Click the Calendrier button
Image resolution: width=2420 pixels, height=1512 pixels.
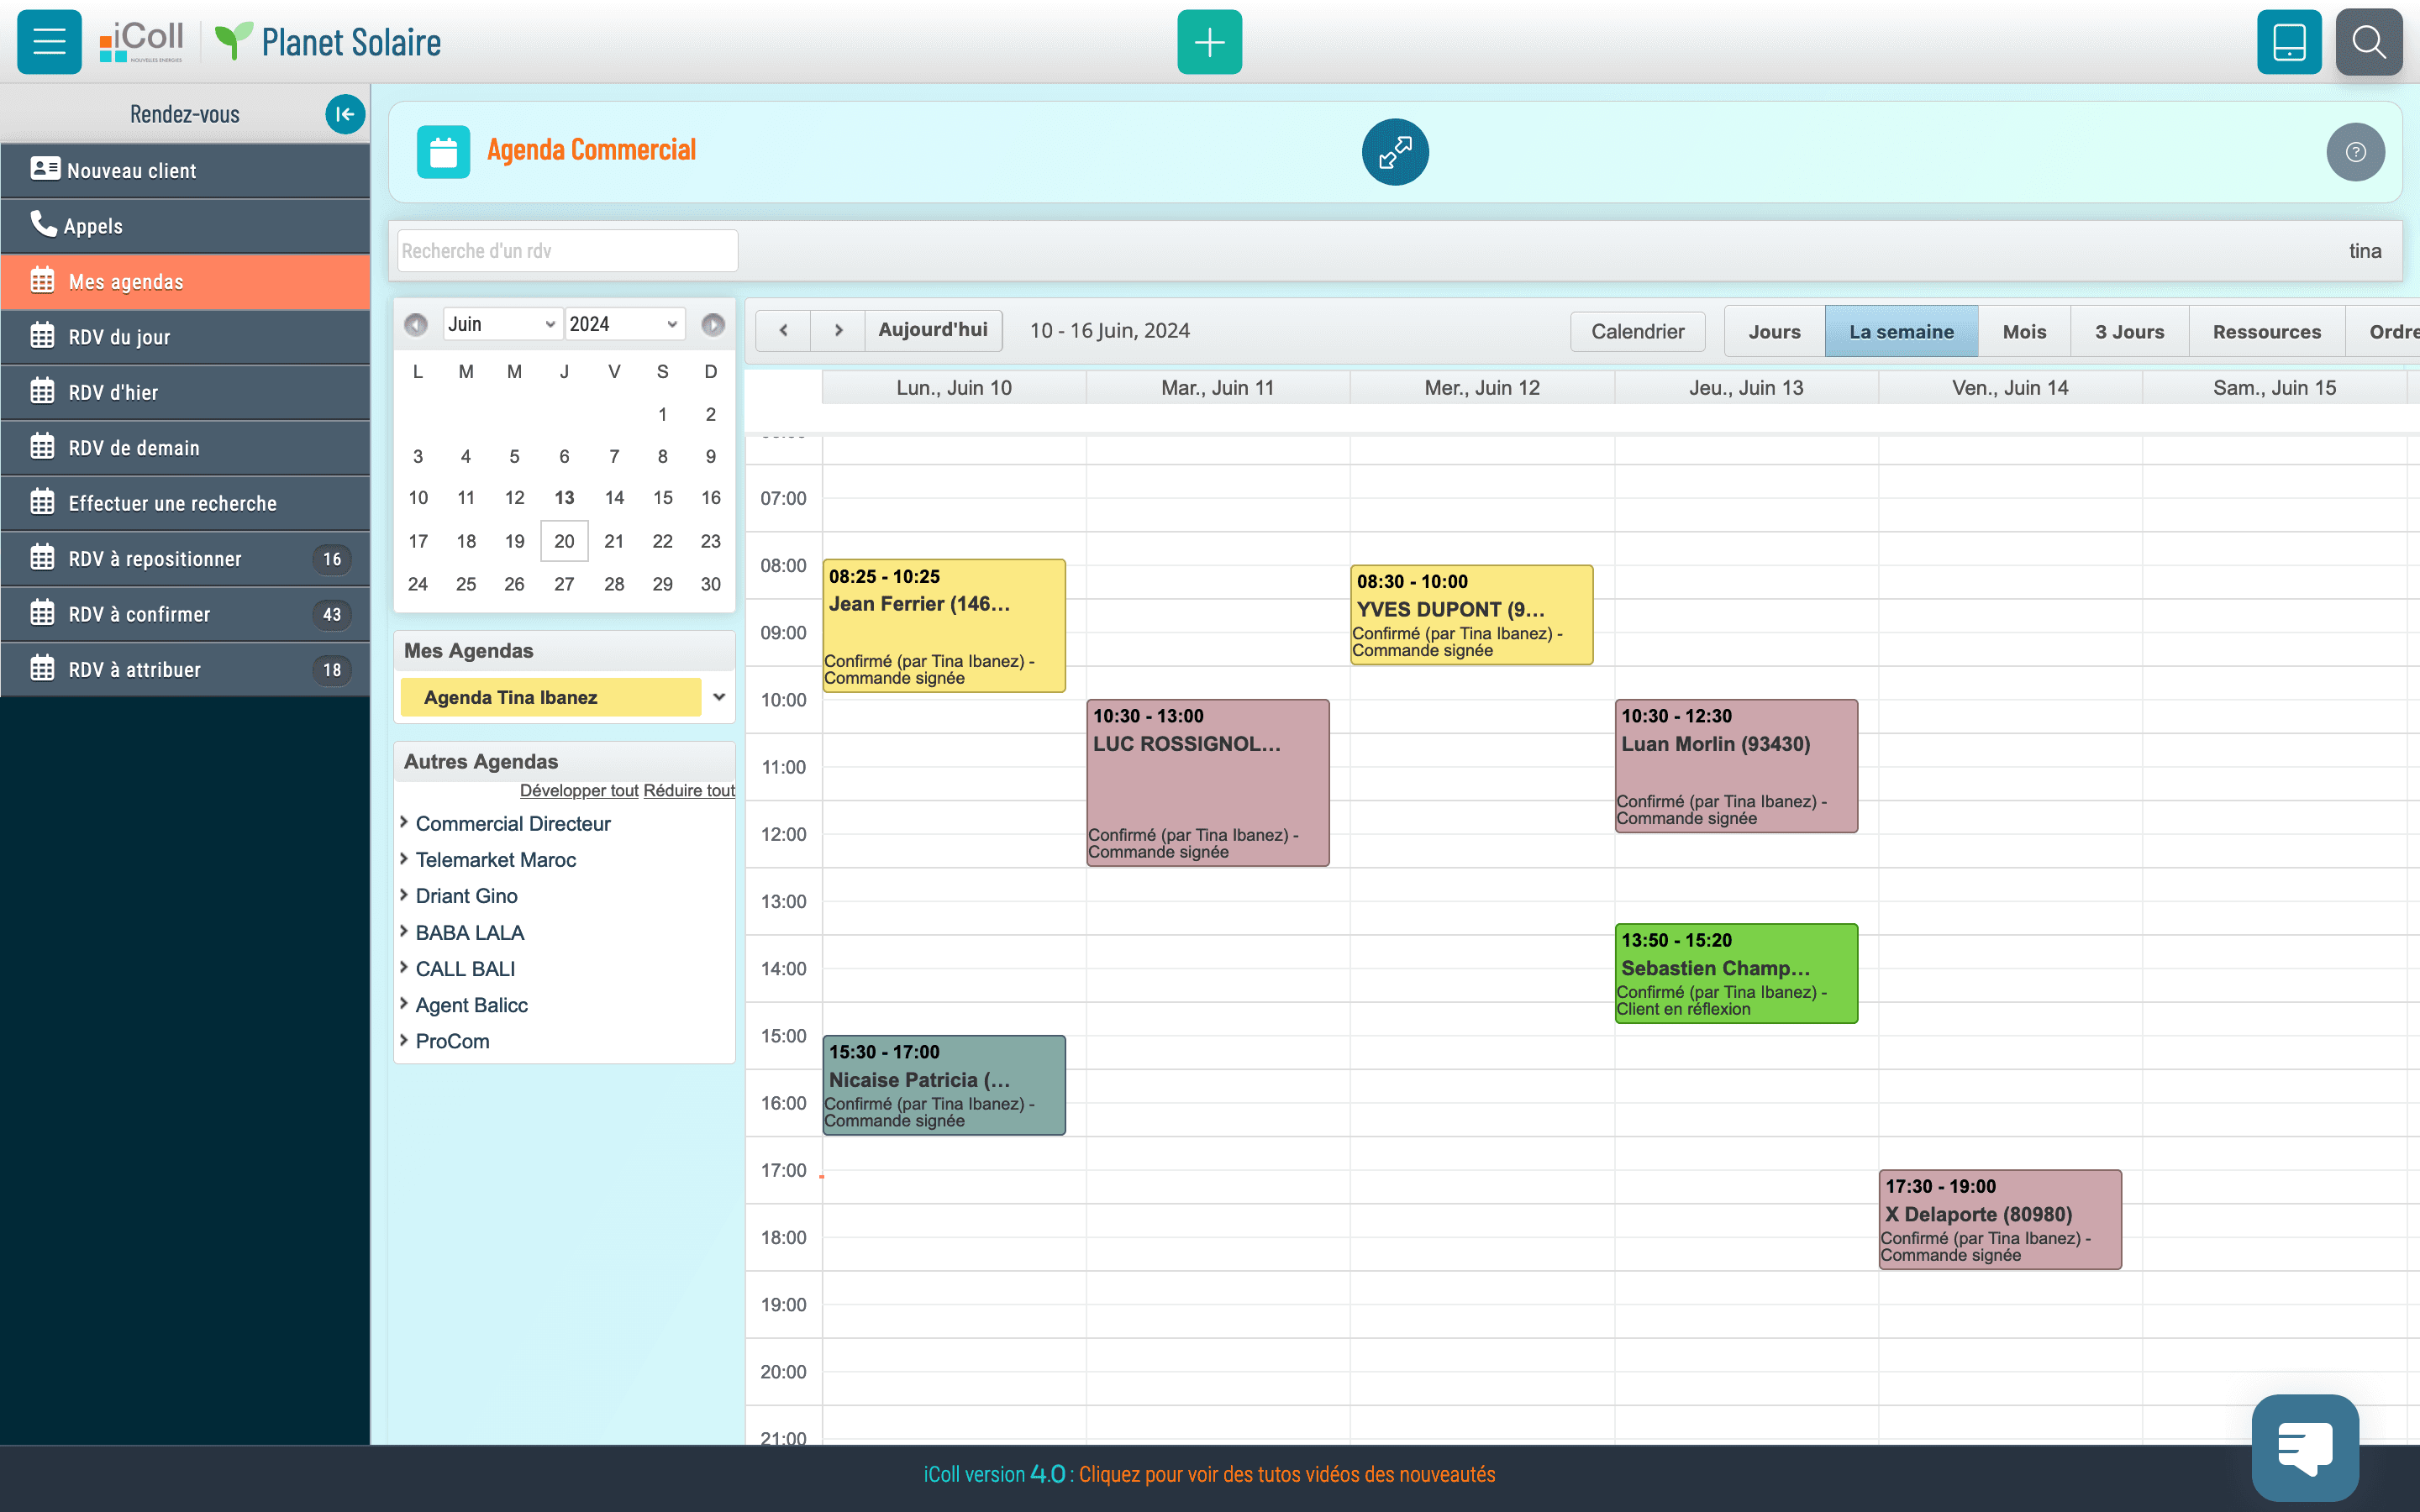coord(1637,331)
